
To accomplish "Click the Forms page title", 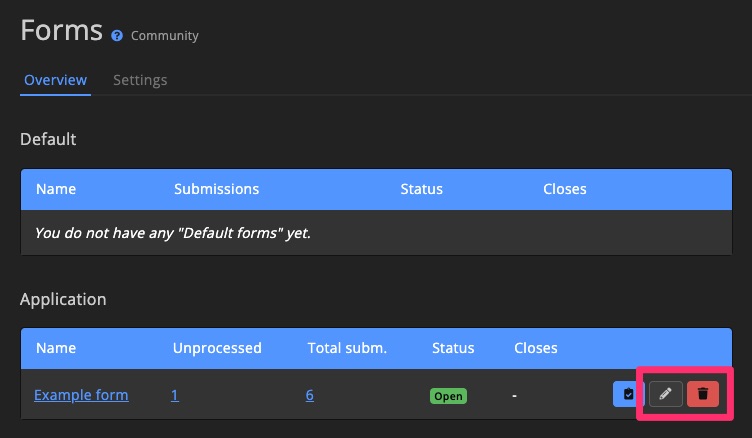I will [61, 30].
